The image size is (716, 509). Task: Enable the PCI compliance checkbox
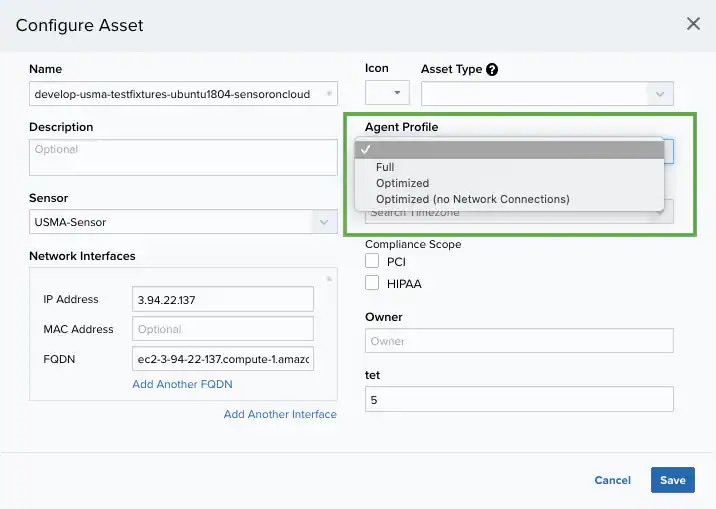click(372, 261)
